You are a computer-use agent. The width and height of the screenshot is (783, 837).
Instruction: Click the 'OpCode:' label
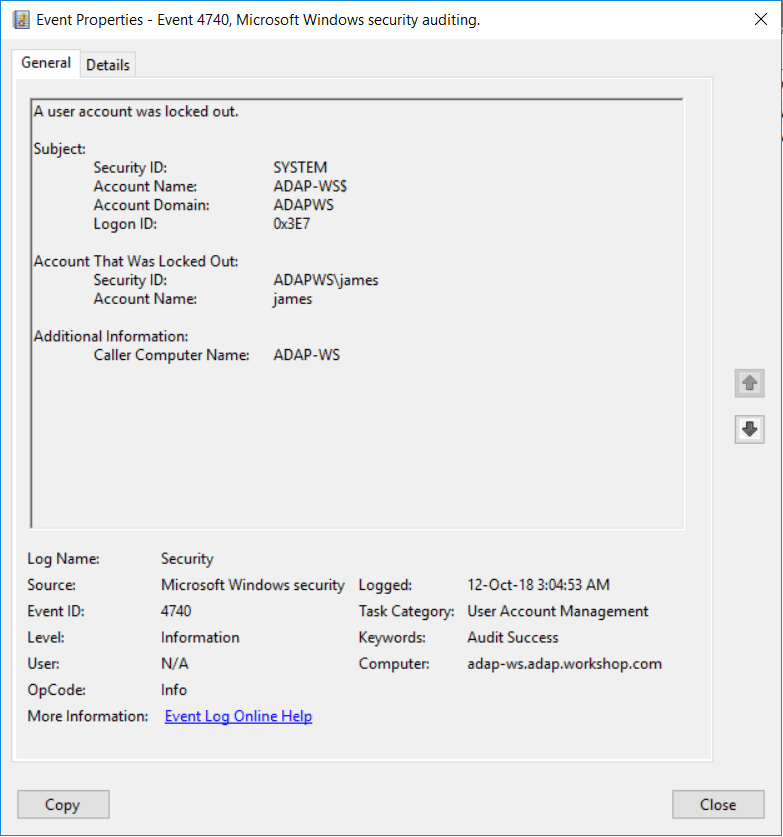coord(56,690)
